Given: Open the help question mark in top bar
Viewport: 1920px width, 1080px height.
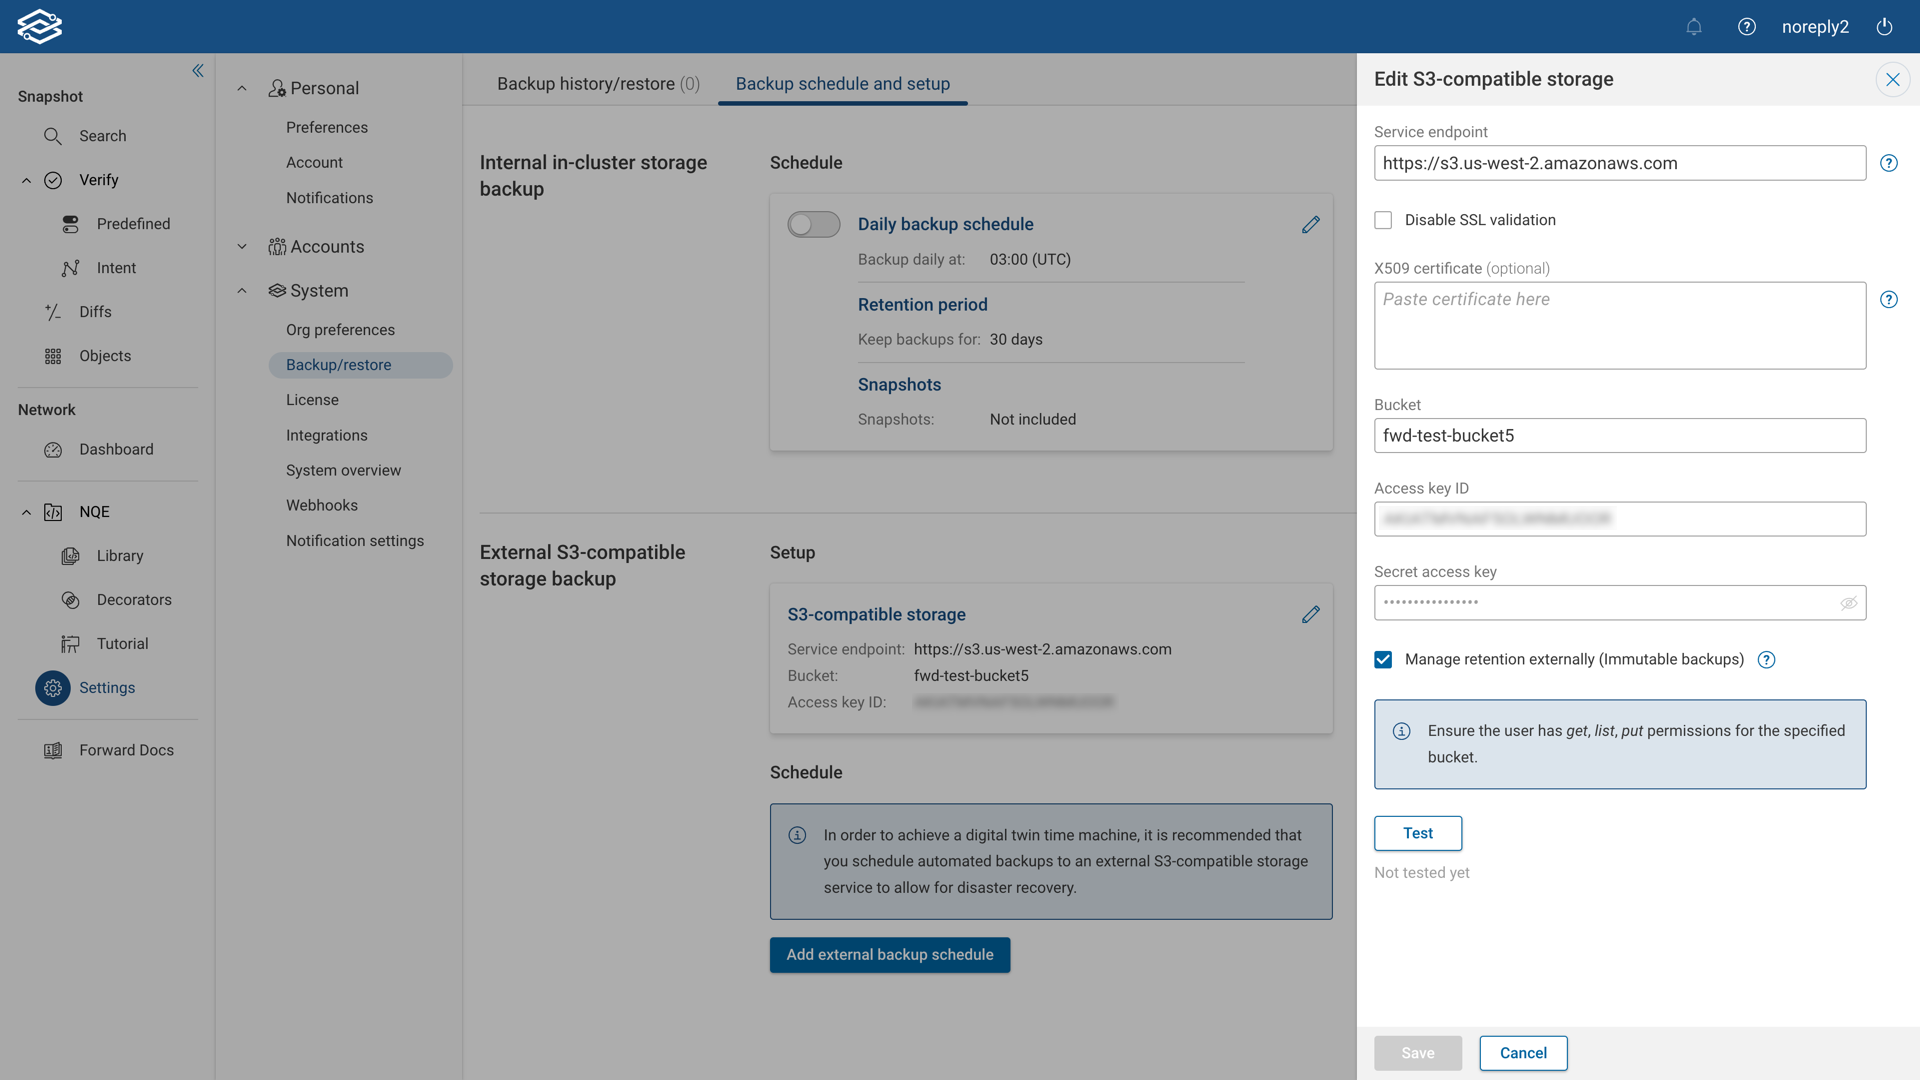Looking at the screenshot, I should (1746, 27).
